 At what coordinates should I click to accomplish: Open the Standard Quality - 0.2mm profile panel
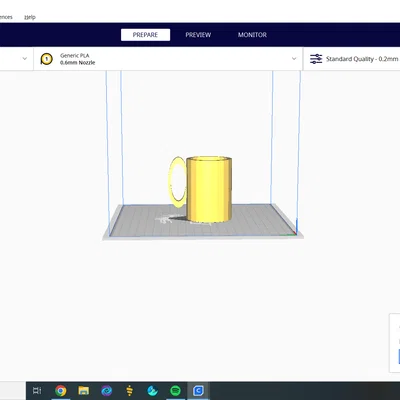[352, 59]
